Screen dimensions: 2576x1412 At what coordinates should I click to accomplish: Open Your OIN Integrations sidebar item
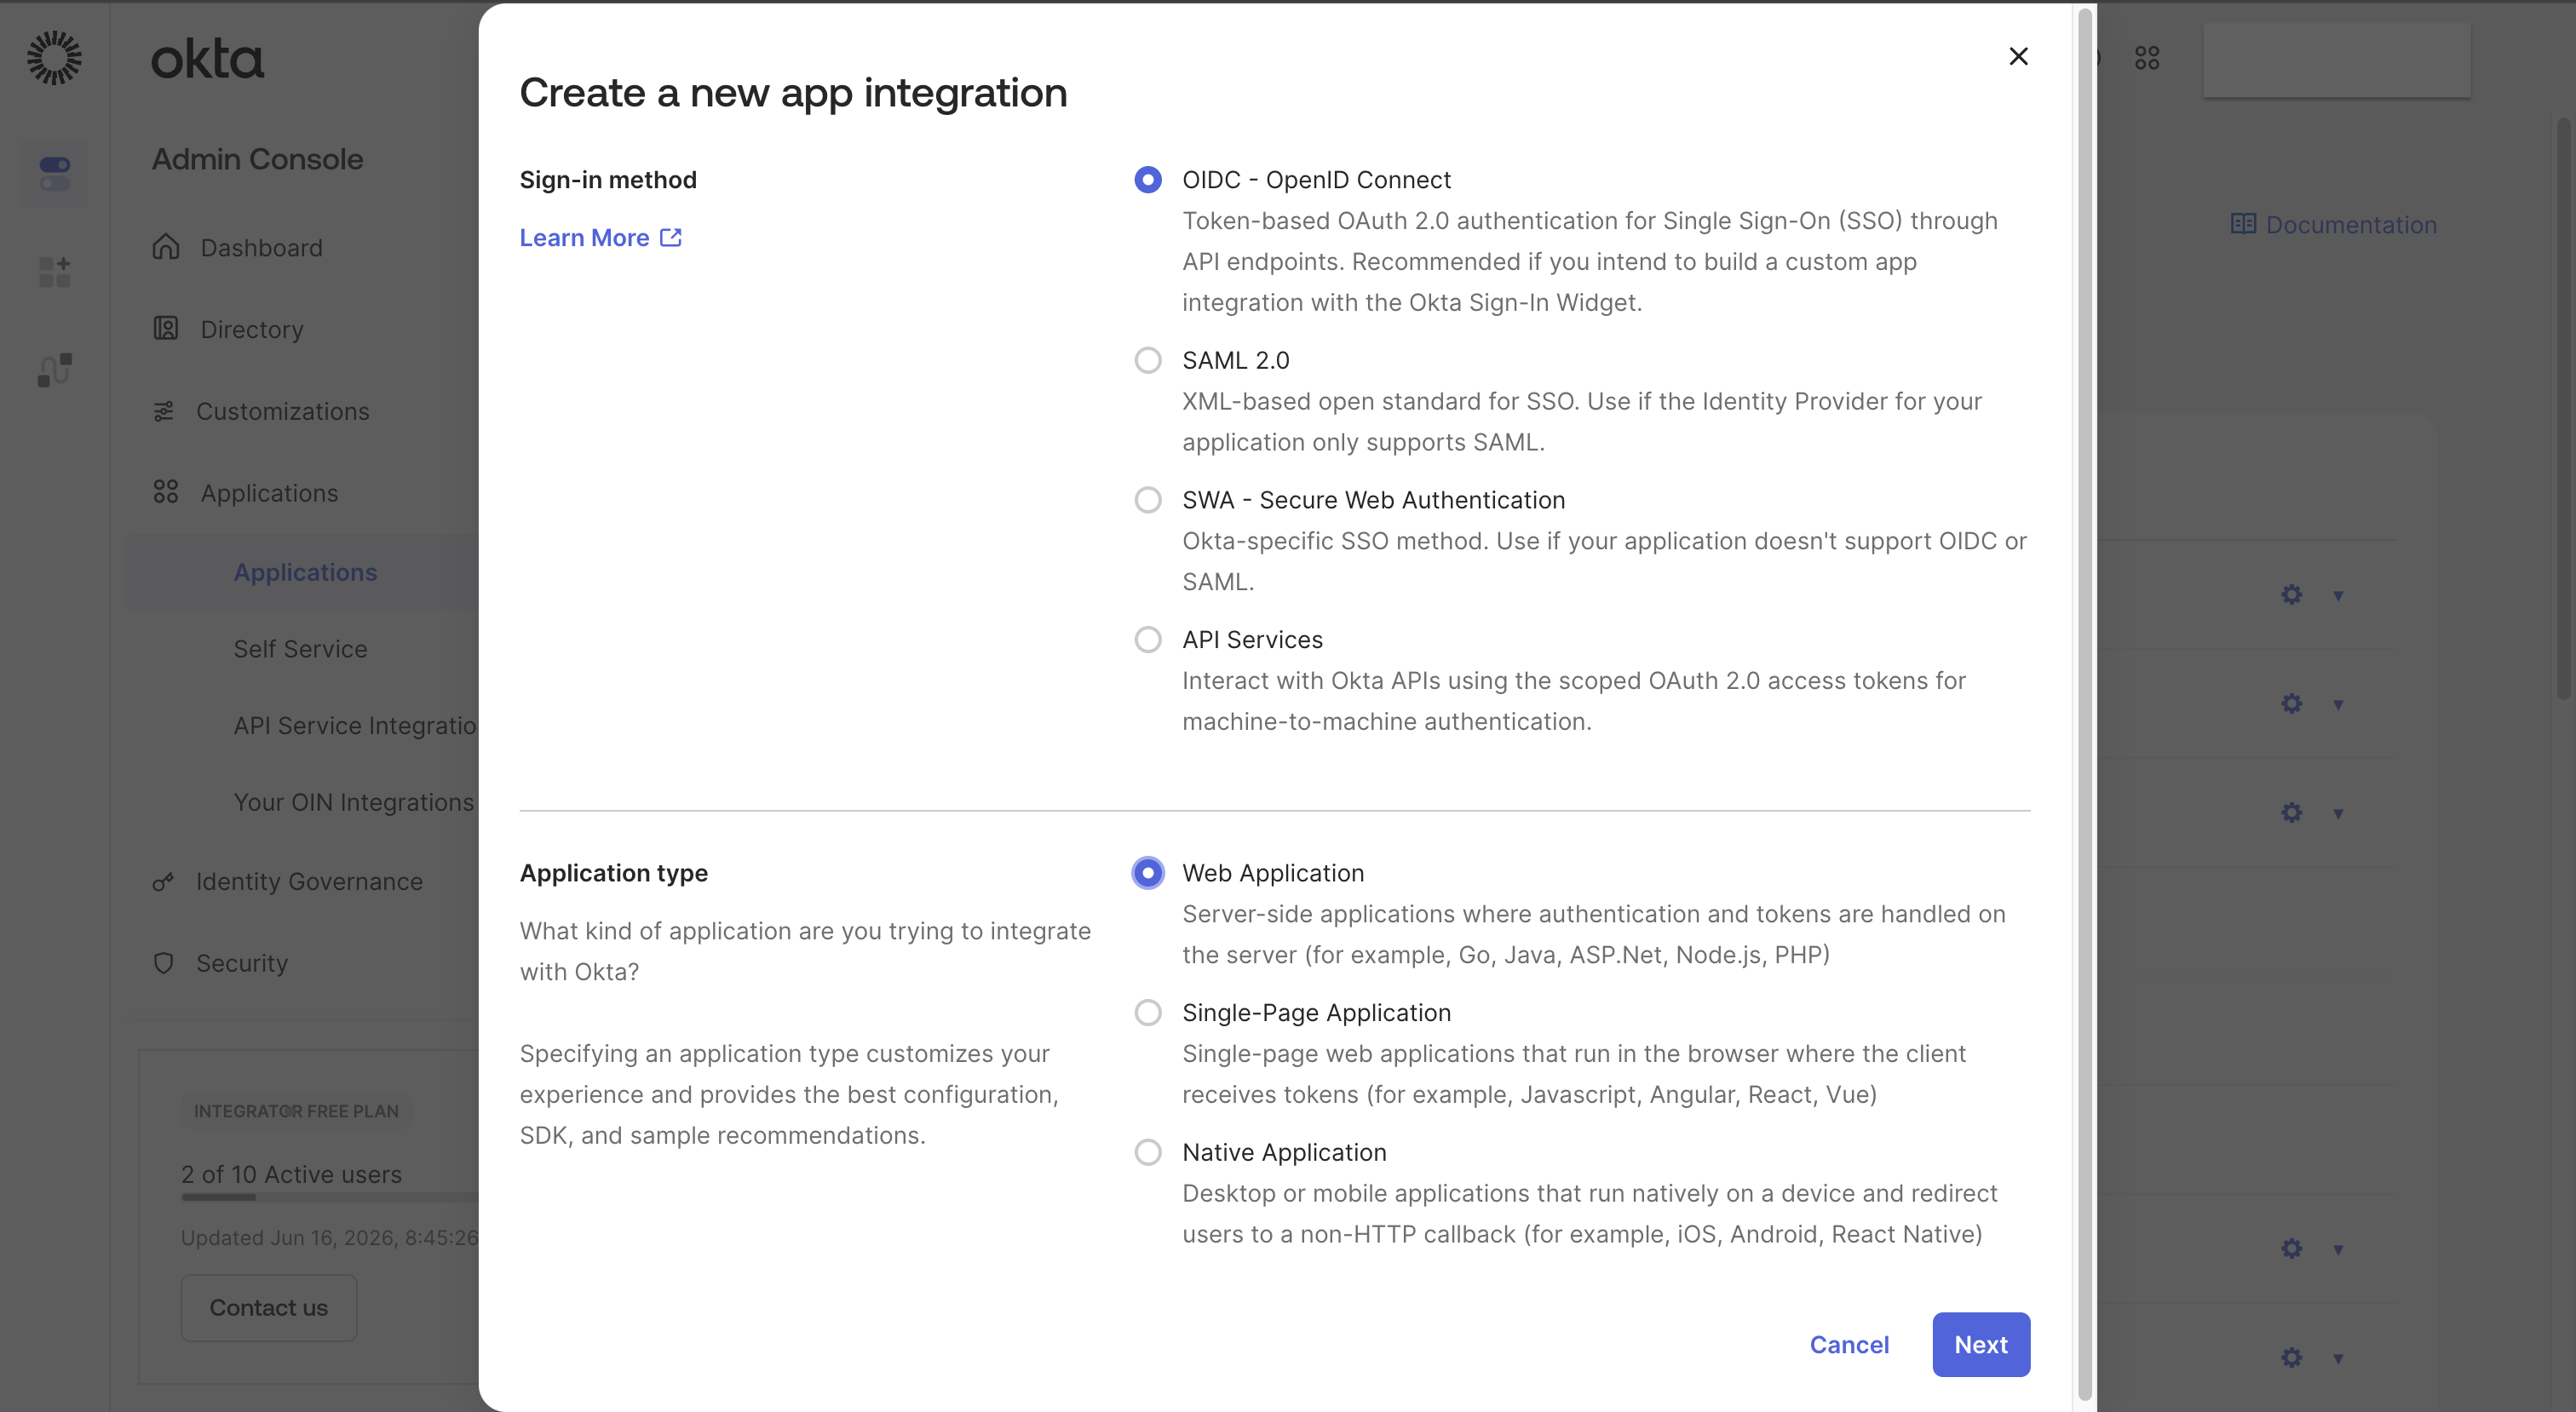pyautogui.click(x=354, y=802)
